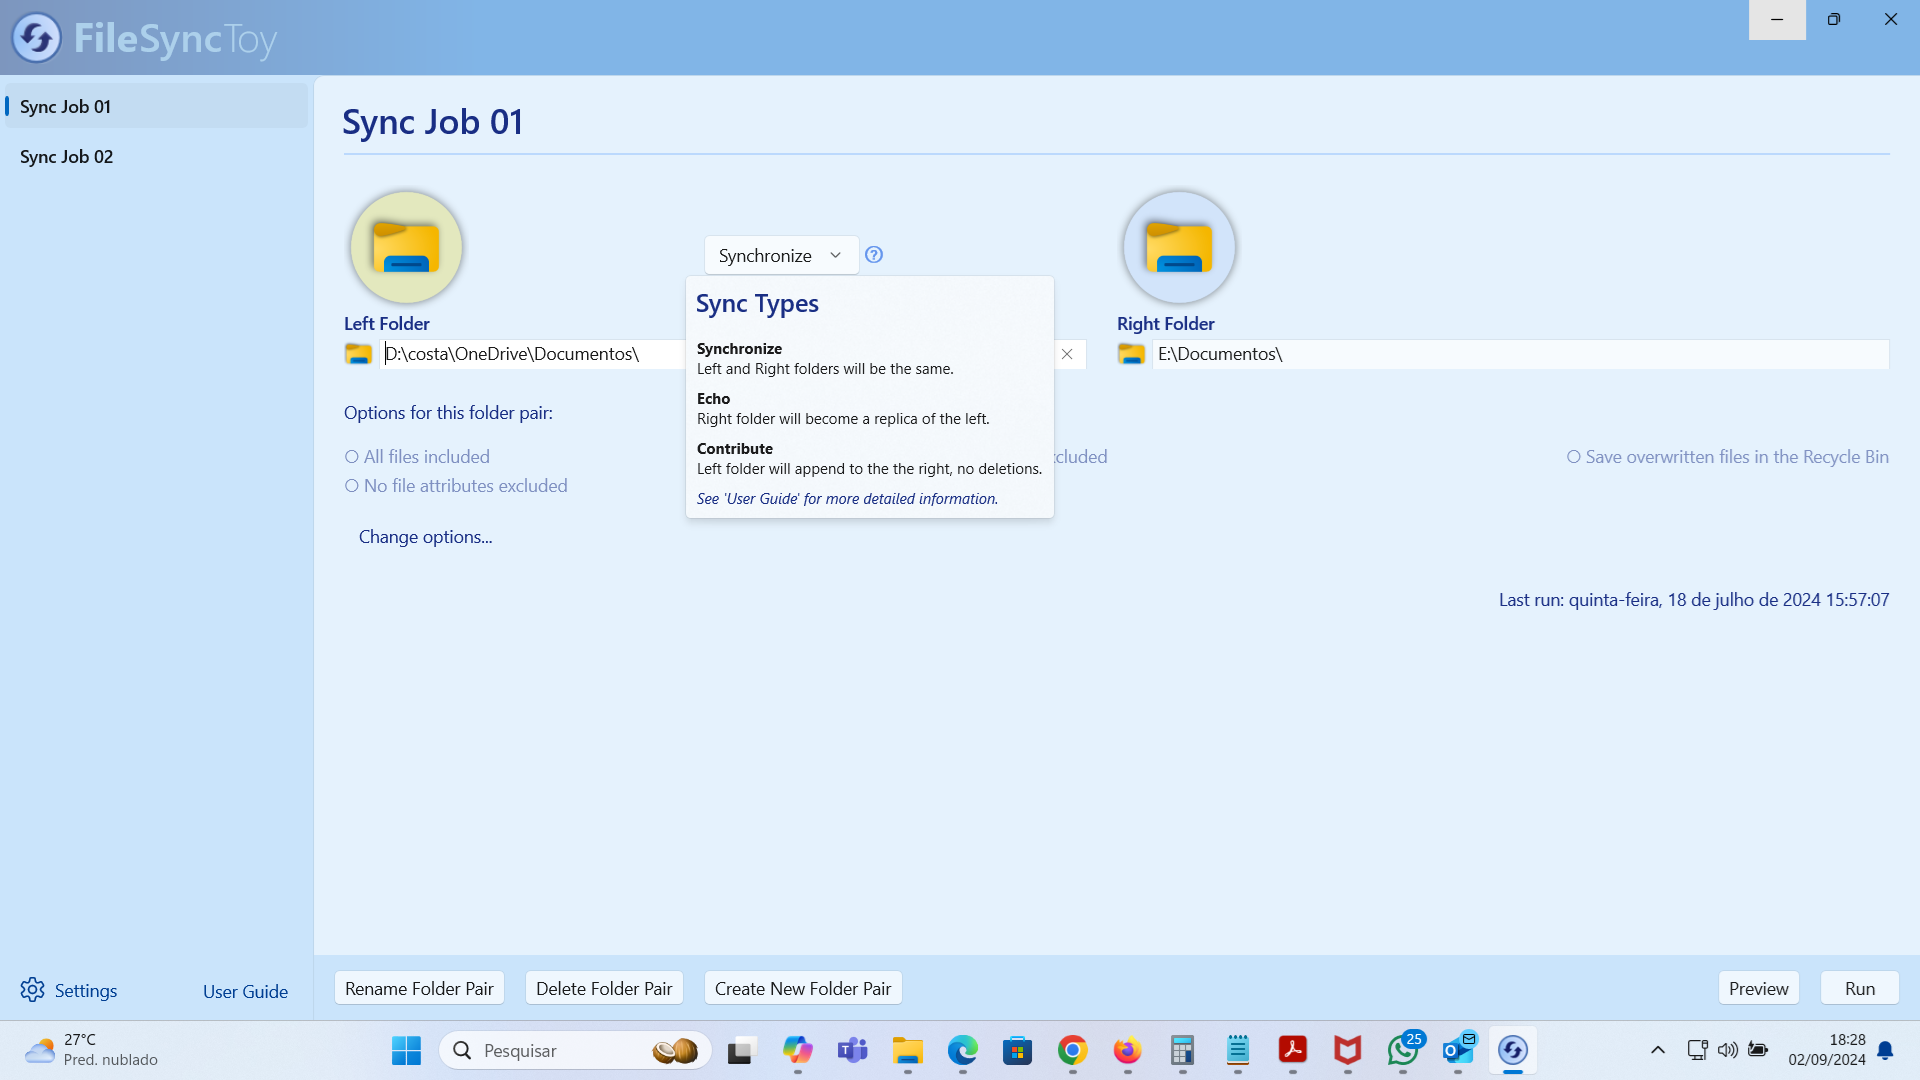Viewport: 1920px width, 1080px height.
Task: Click the large Left Folder circle icon
Action: 406,248
